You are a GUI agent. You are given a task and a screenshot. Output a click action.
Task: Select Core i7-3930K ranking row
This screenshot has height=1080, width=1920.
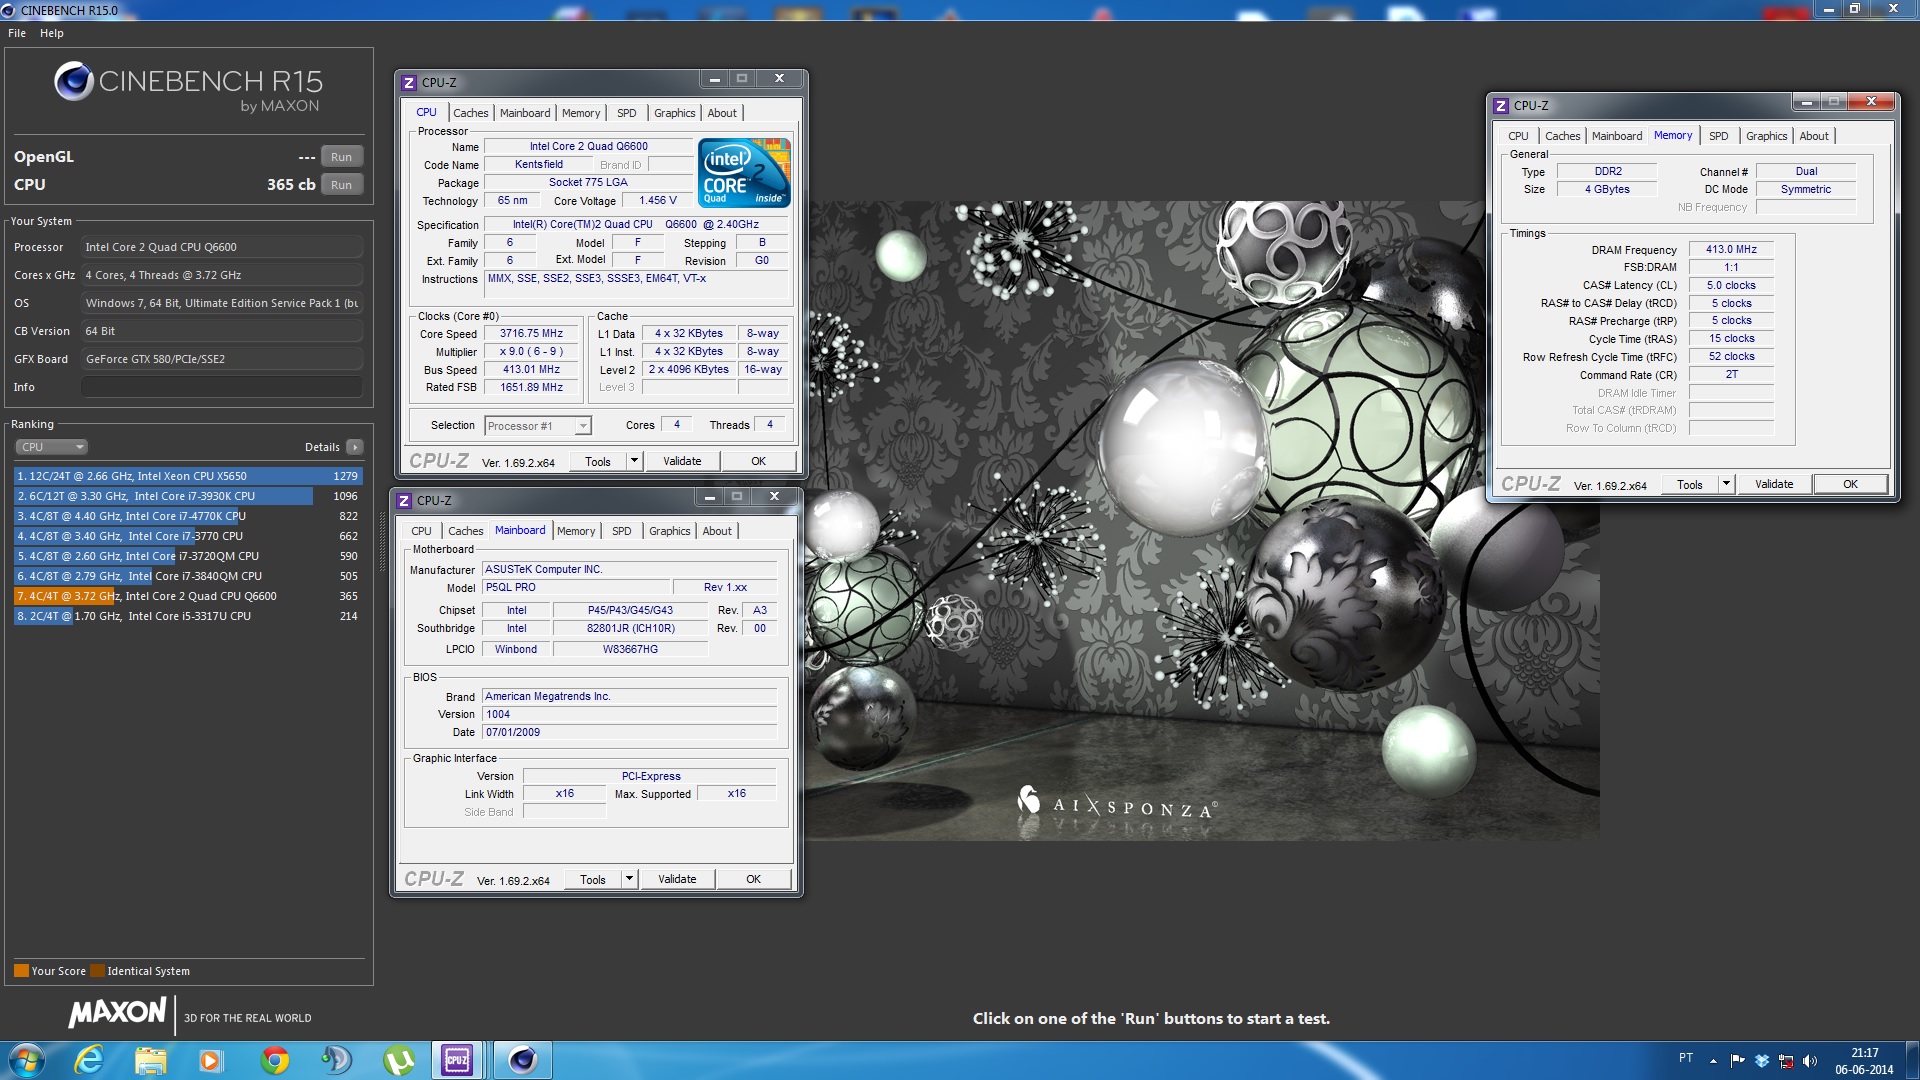(188, 496)
